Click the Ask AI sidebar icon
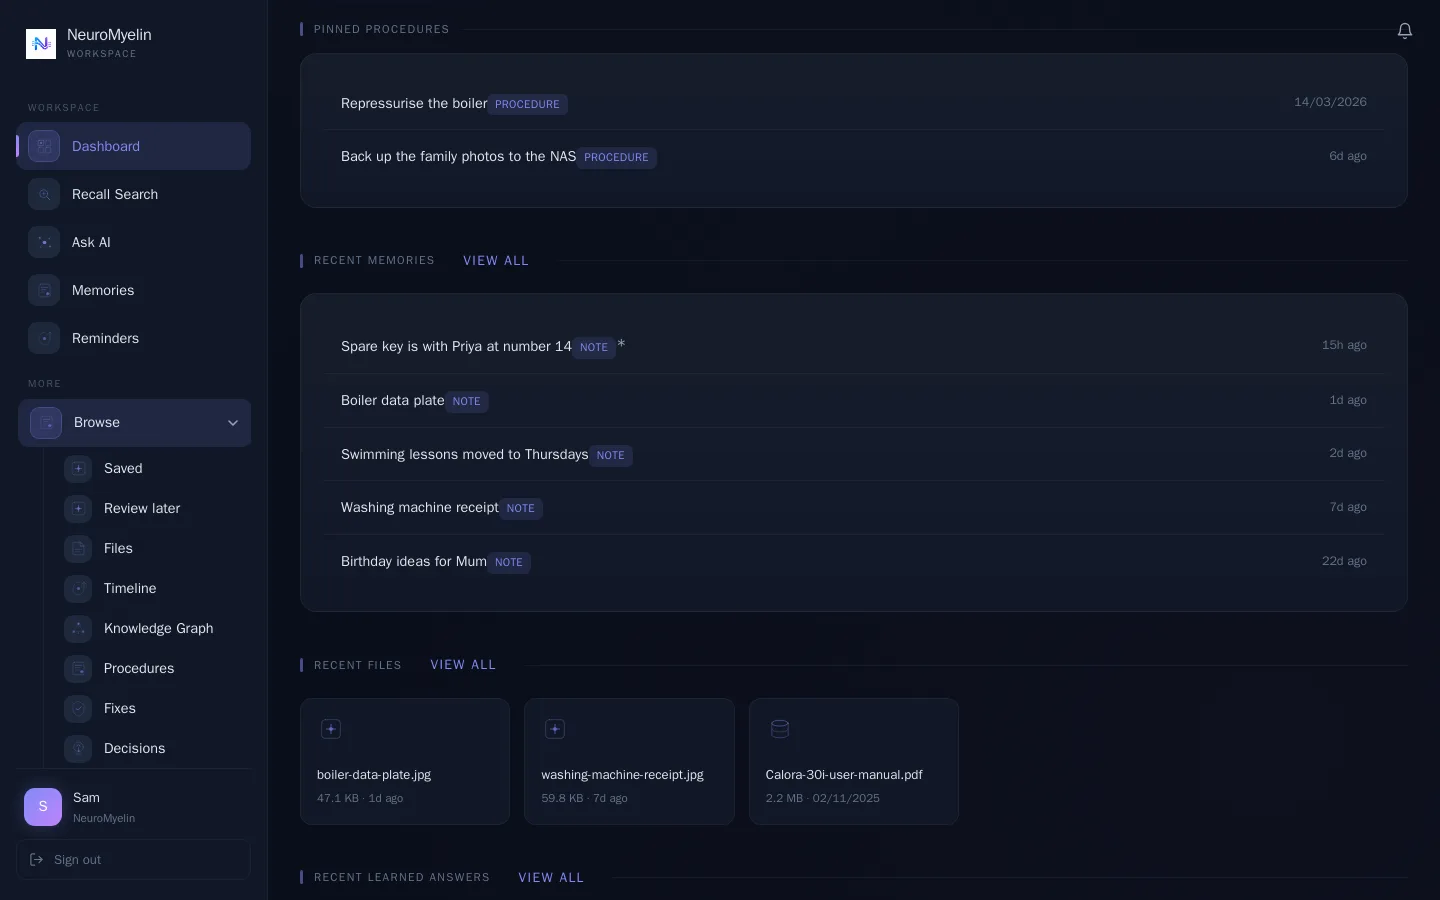This screenshot has width=1440, height=900. [44, 242]
